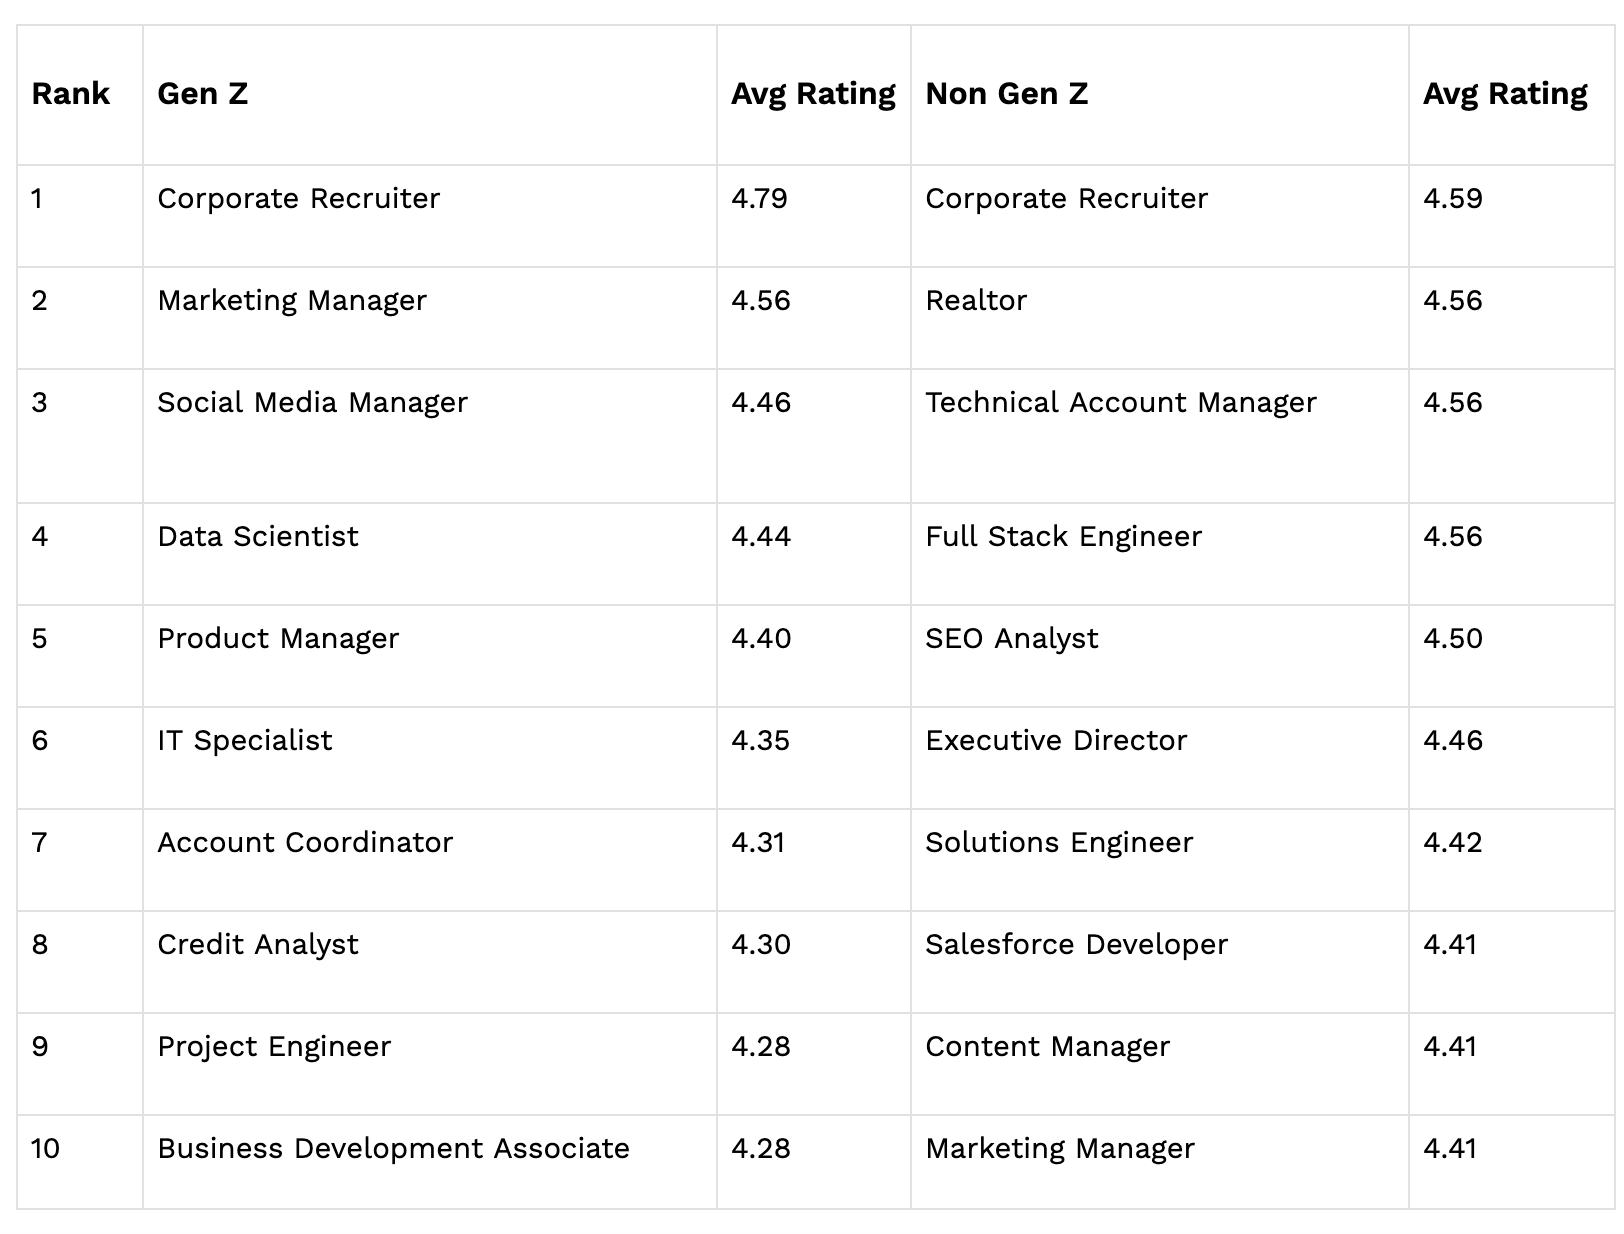Select the Gen Z column header
The width and height of the screenshot is (1624, 1234).
203,94
